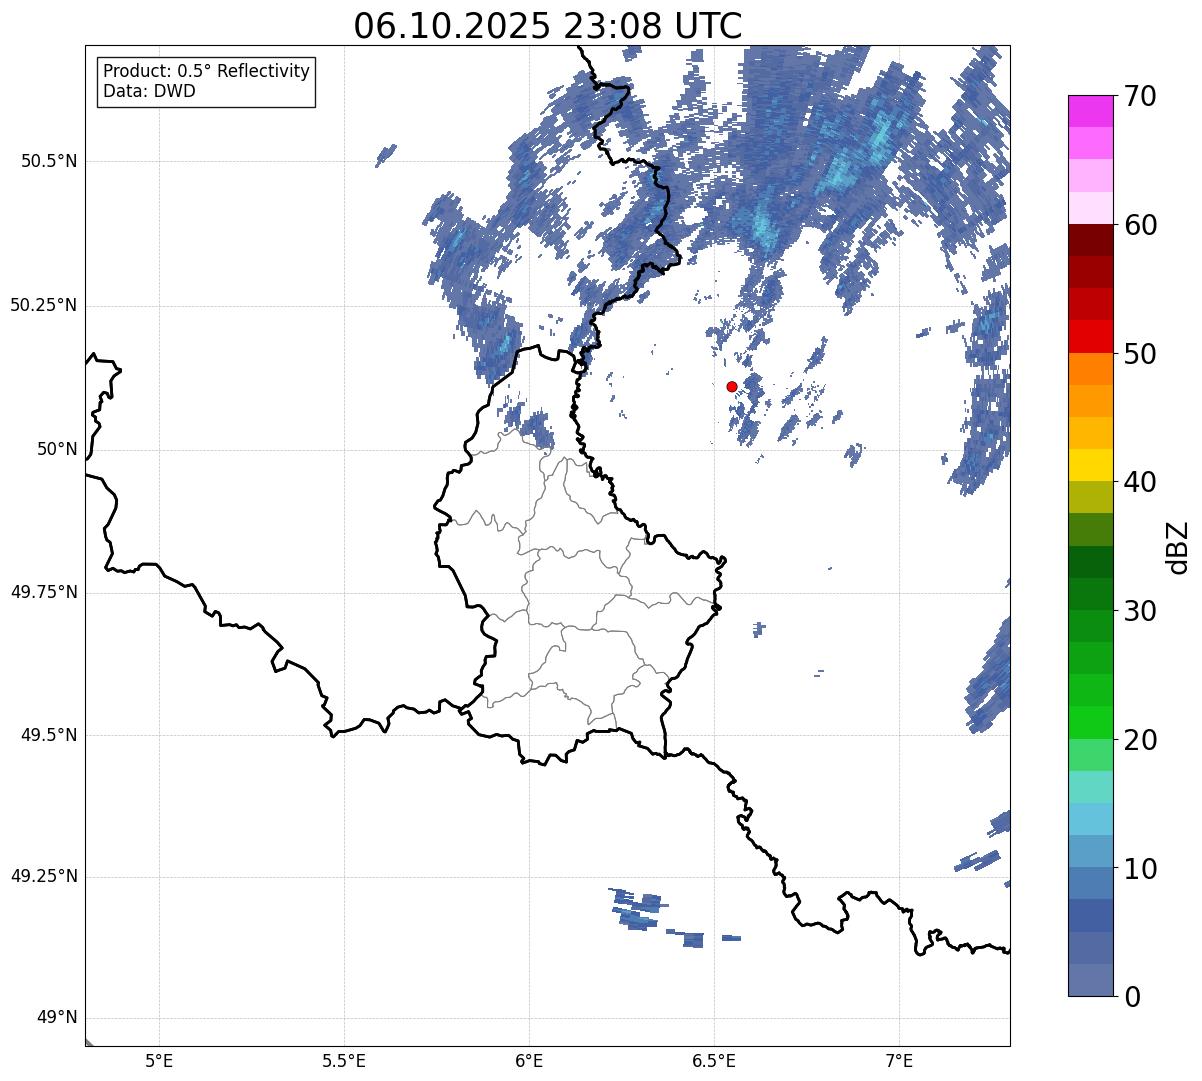Click the dark maroon colorbar segment below 60

(x=1090, y=240)
